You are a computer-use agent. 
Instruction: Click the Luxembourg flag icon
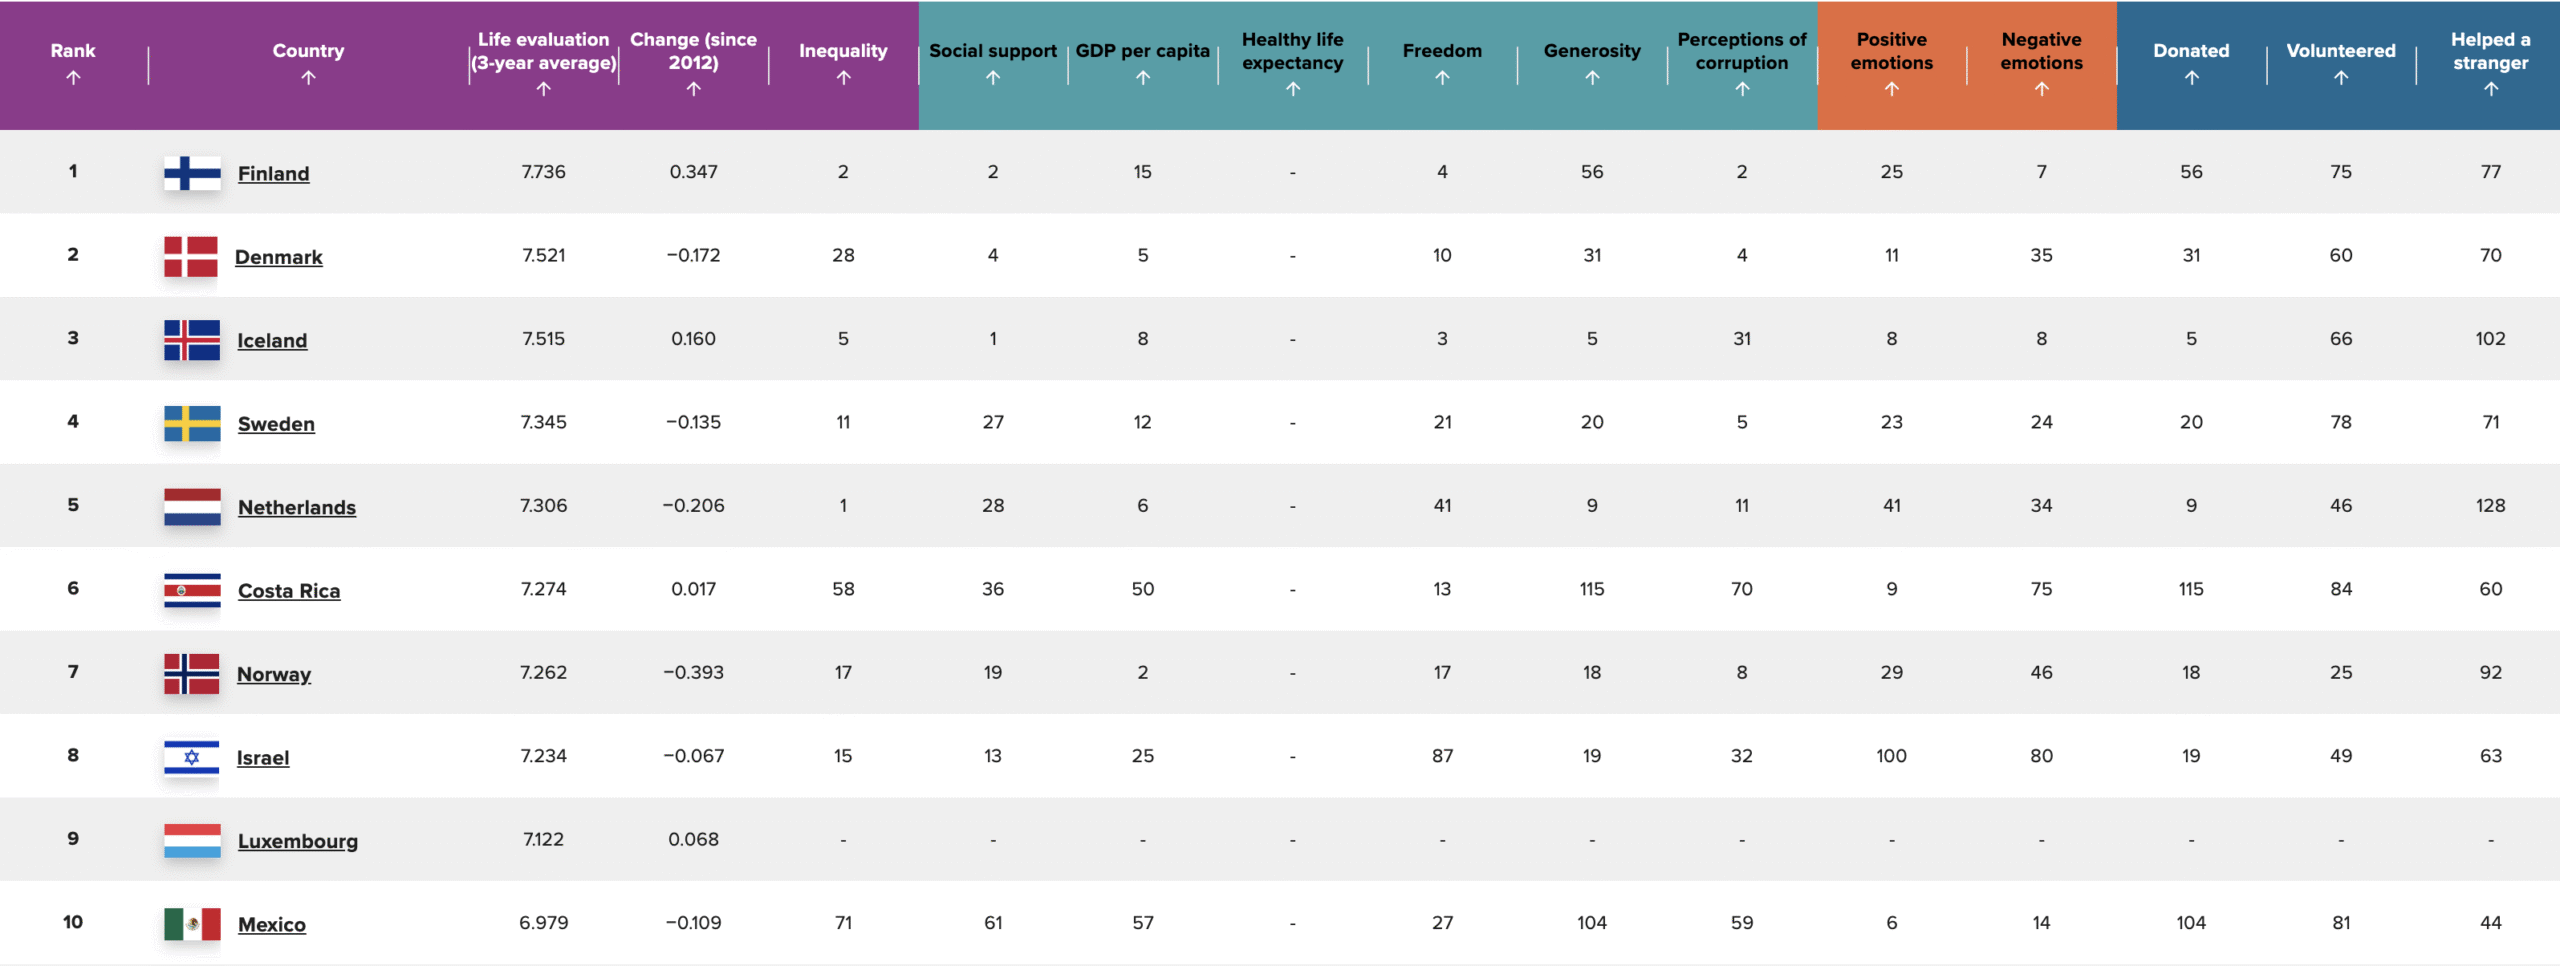[x=192, y=841]
